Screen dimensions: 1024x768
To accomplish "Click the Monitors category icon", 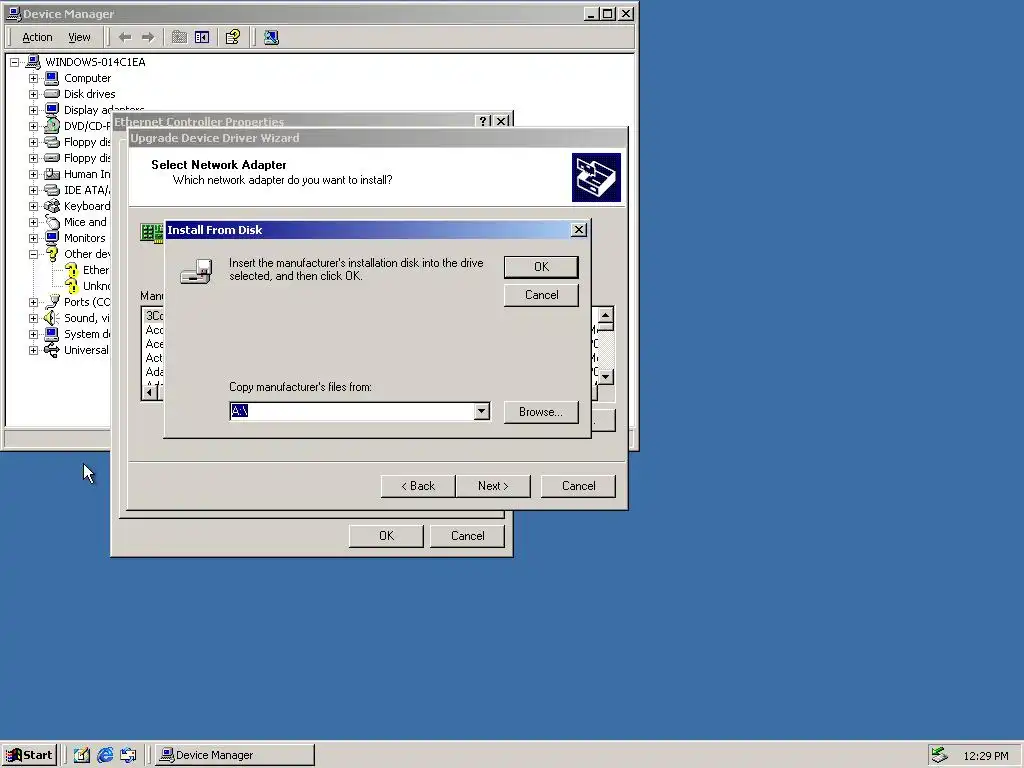I will point(52,238).
